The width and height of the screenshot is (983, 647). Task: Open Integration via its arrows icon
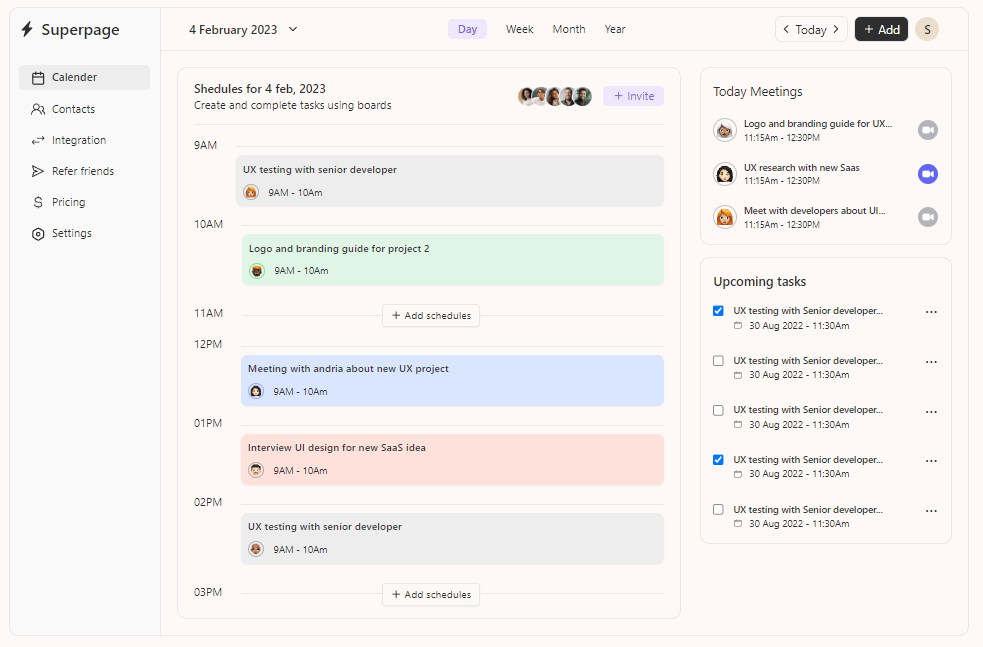pos(38,140)
